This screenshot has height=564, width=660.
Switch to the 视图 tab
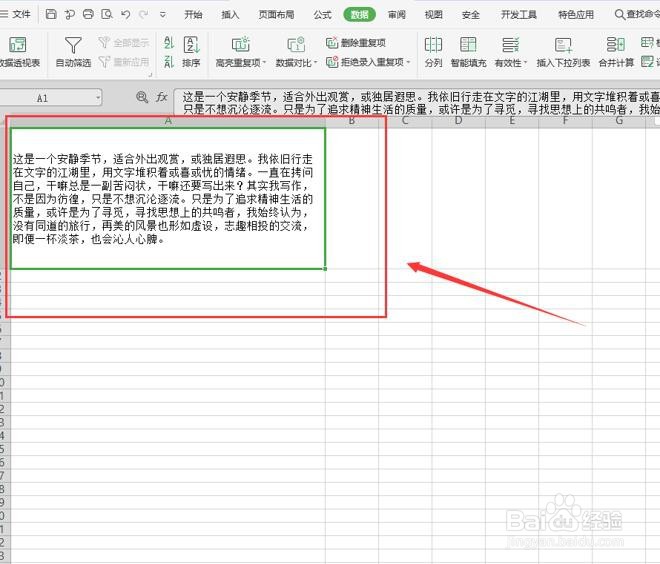click(x=434, y=15)
